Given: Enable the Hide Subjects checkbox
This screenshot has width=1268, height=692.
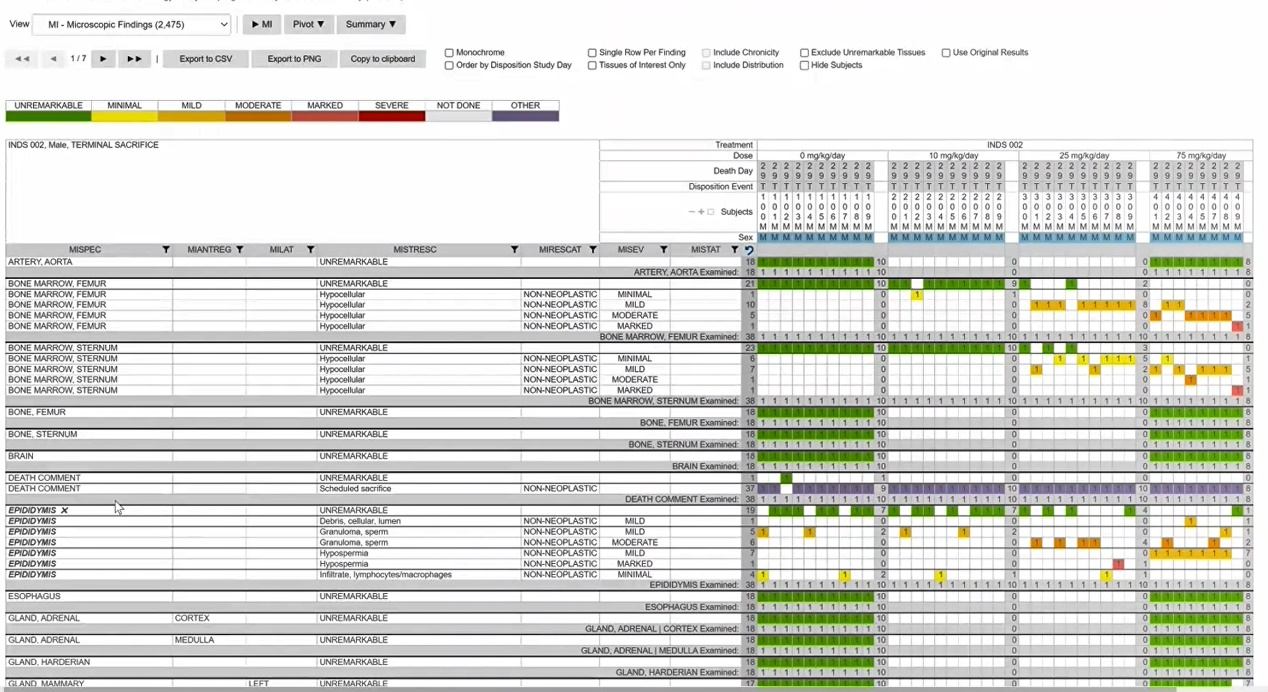Looking at the screenshot, I should click(x=804, y=65).
